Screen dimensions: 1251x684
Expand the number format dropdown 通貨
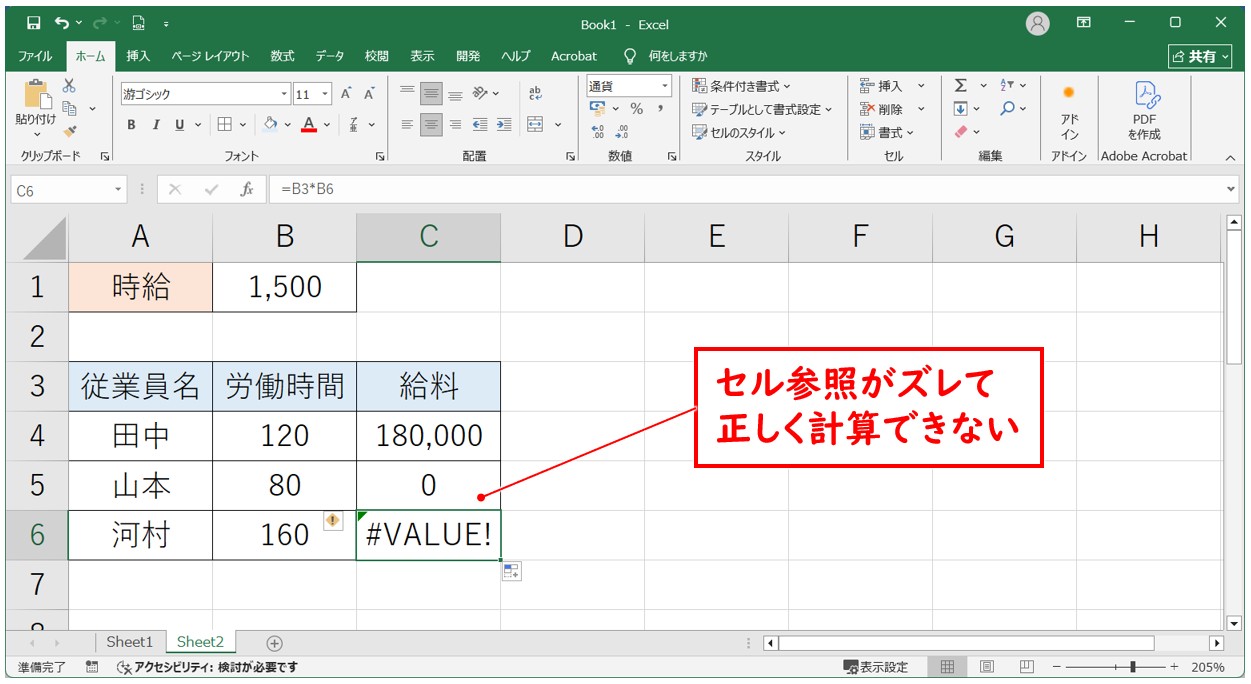click(664, 87)
